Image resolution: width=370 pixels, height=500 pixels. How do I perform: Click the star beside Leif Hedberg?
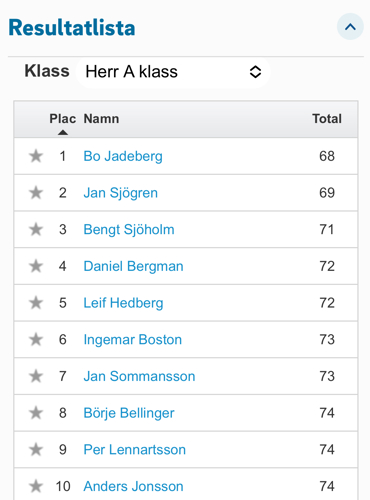coord(36,303)
